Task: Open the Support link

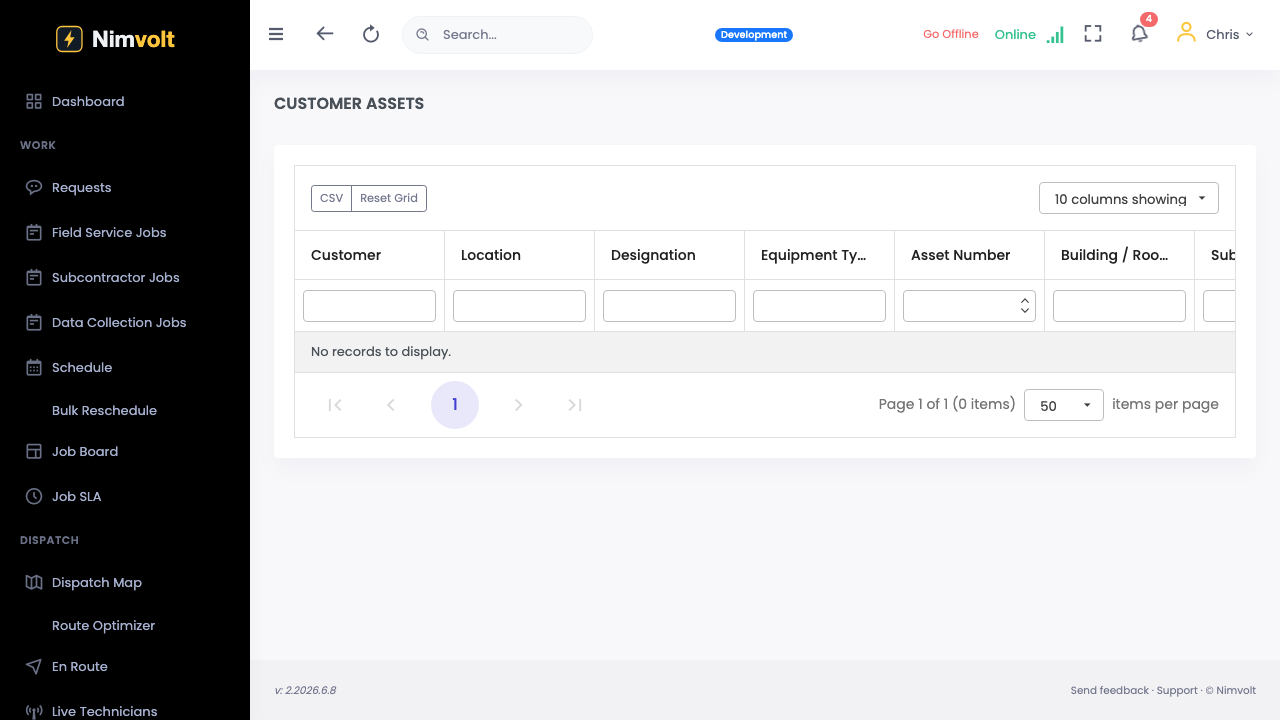Action: (x=1177, y=690)
